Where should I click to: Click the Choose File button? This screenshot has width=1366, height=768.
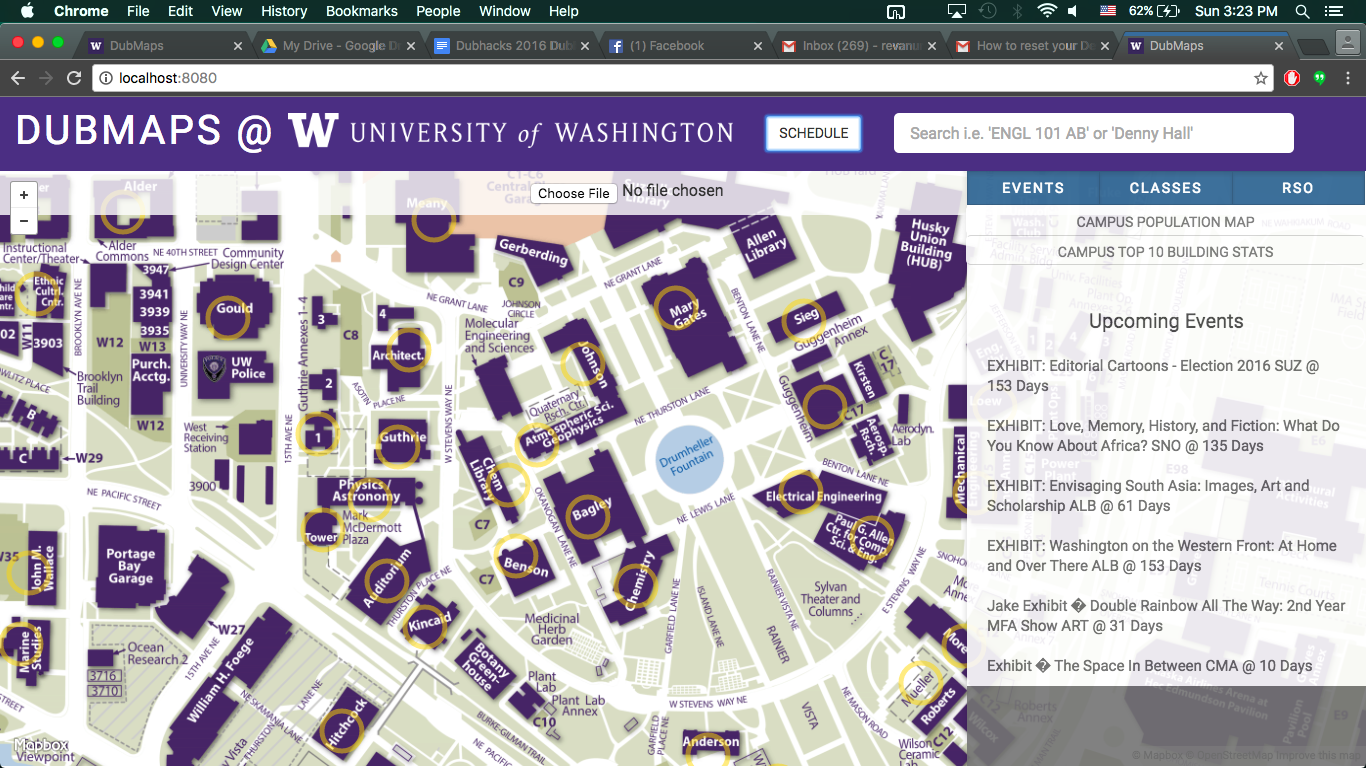pyautogui.click(x=573, y=193)
